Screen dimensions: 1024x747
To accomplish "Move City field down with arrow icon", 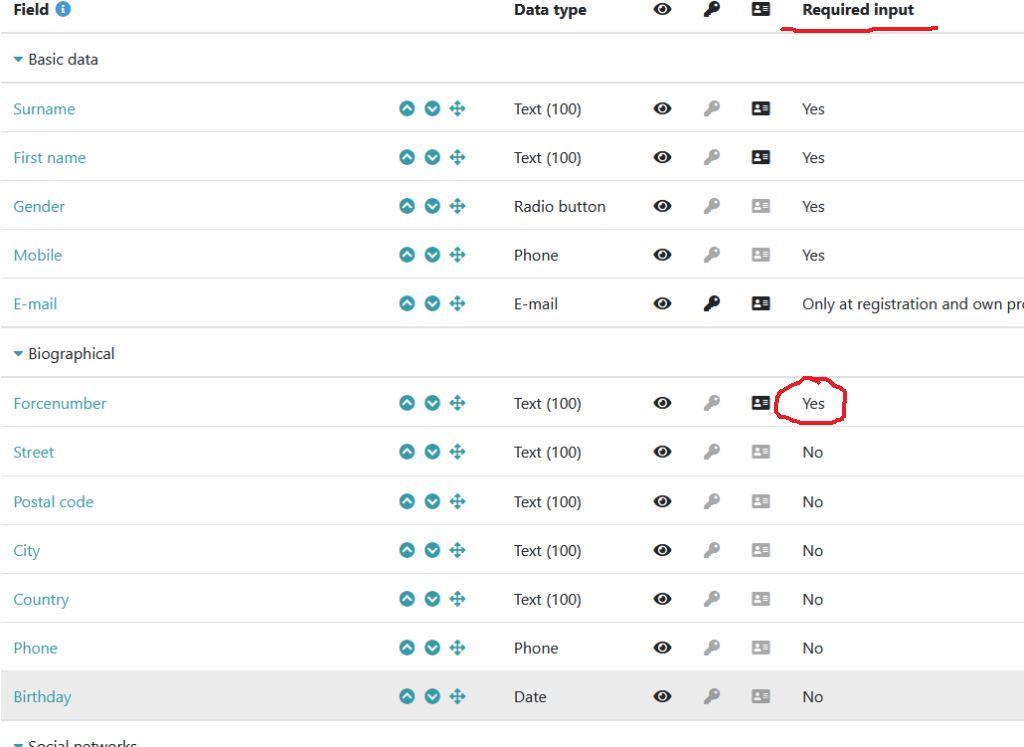I will (x=432, y=551).
